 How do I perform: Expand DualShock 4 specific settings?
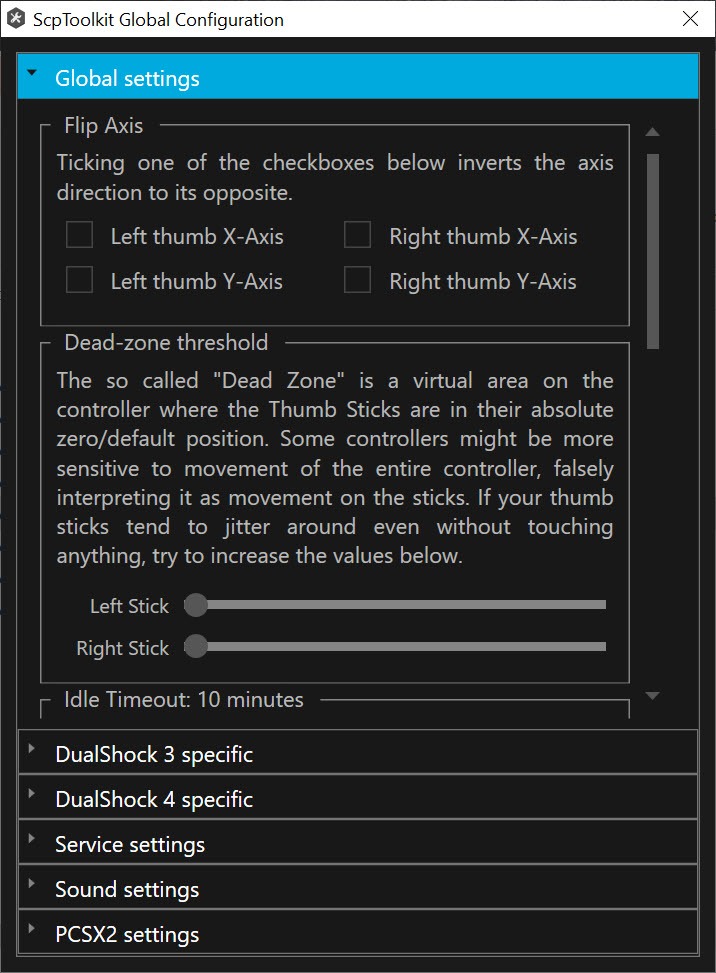pos(358,798)
